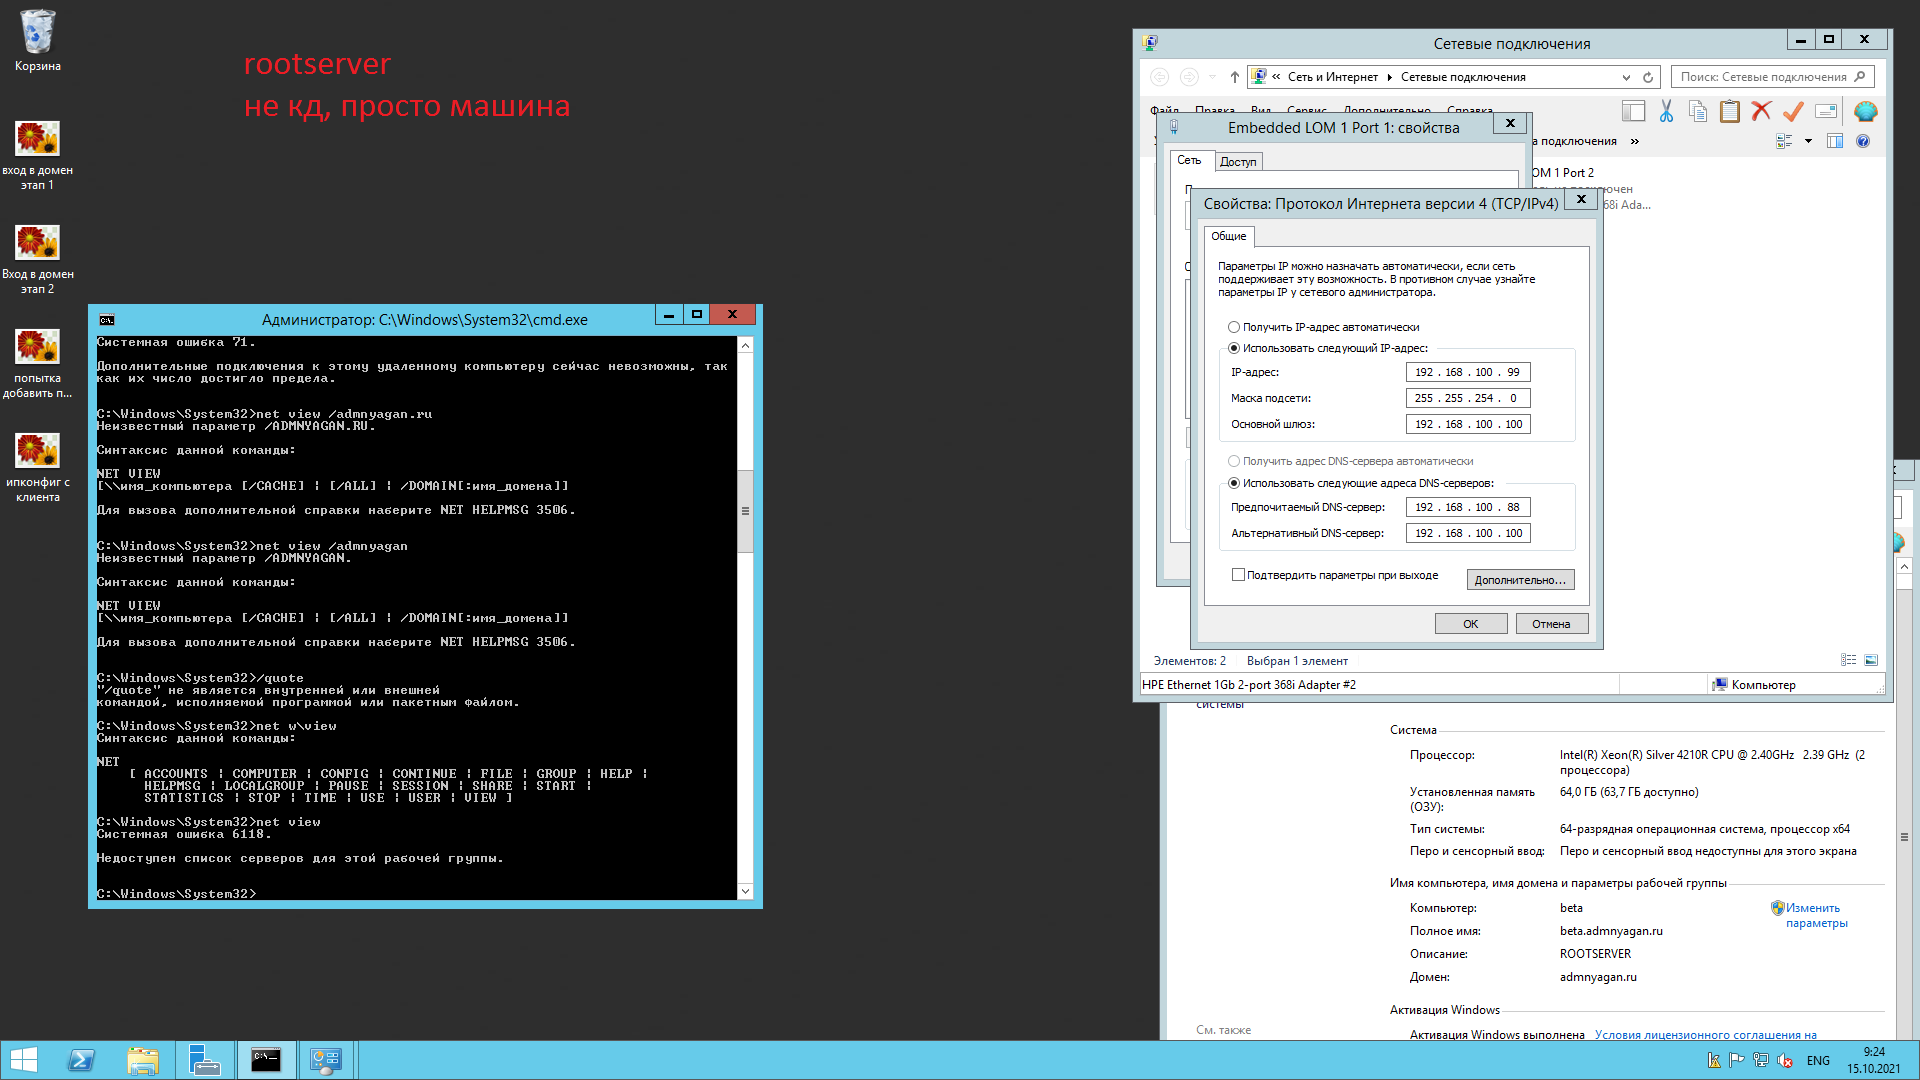Click the red X Delete icon in toolbar
1920x1080 pixels.
[1762, 111]
